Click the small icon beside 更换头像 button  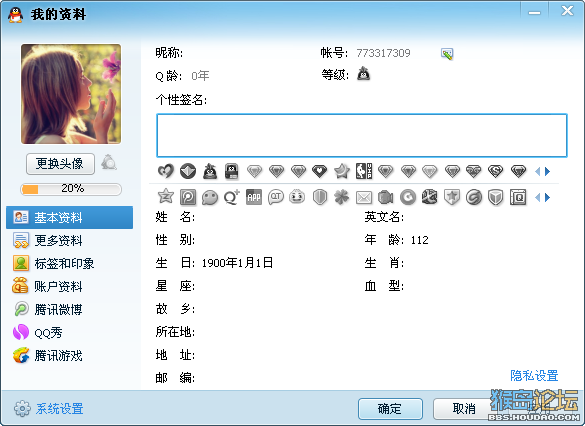[109, 162]
